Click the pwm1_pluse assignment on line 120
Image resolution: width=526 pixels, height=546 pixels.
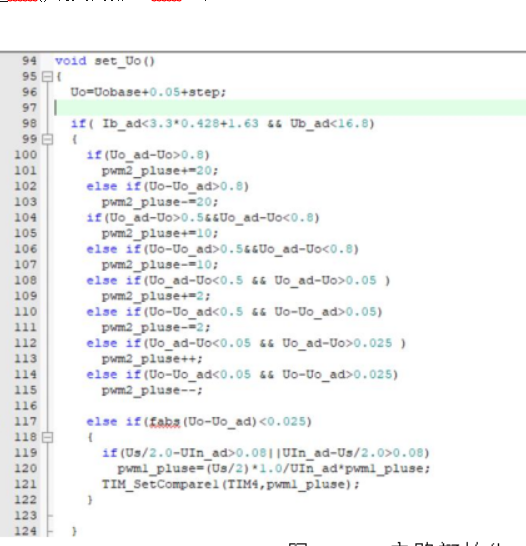(x=274, y=469)
